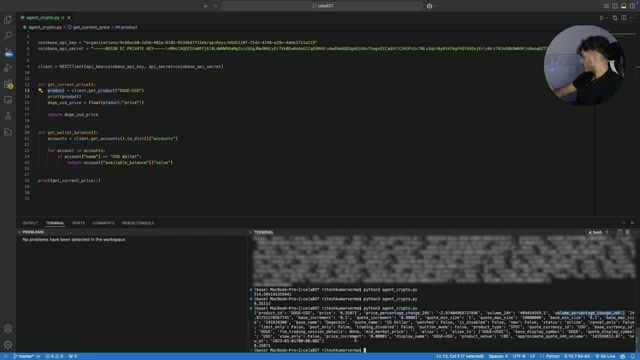Open Source Control view in activity bar
This screenshot has height=360, width=640.
[8, 52]
